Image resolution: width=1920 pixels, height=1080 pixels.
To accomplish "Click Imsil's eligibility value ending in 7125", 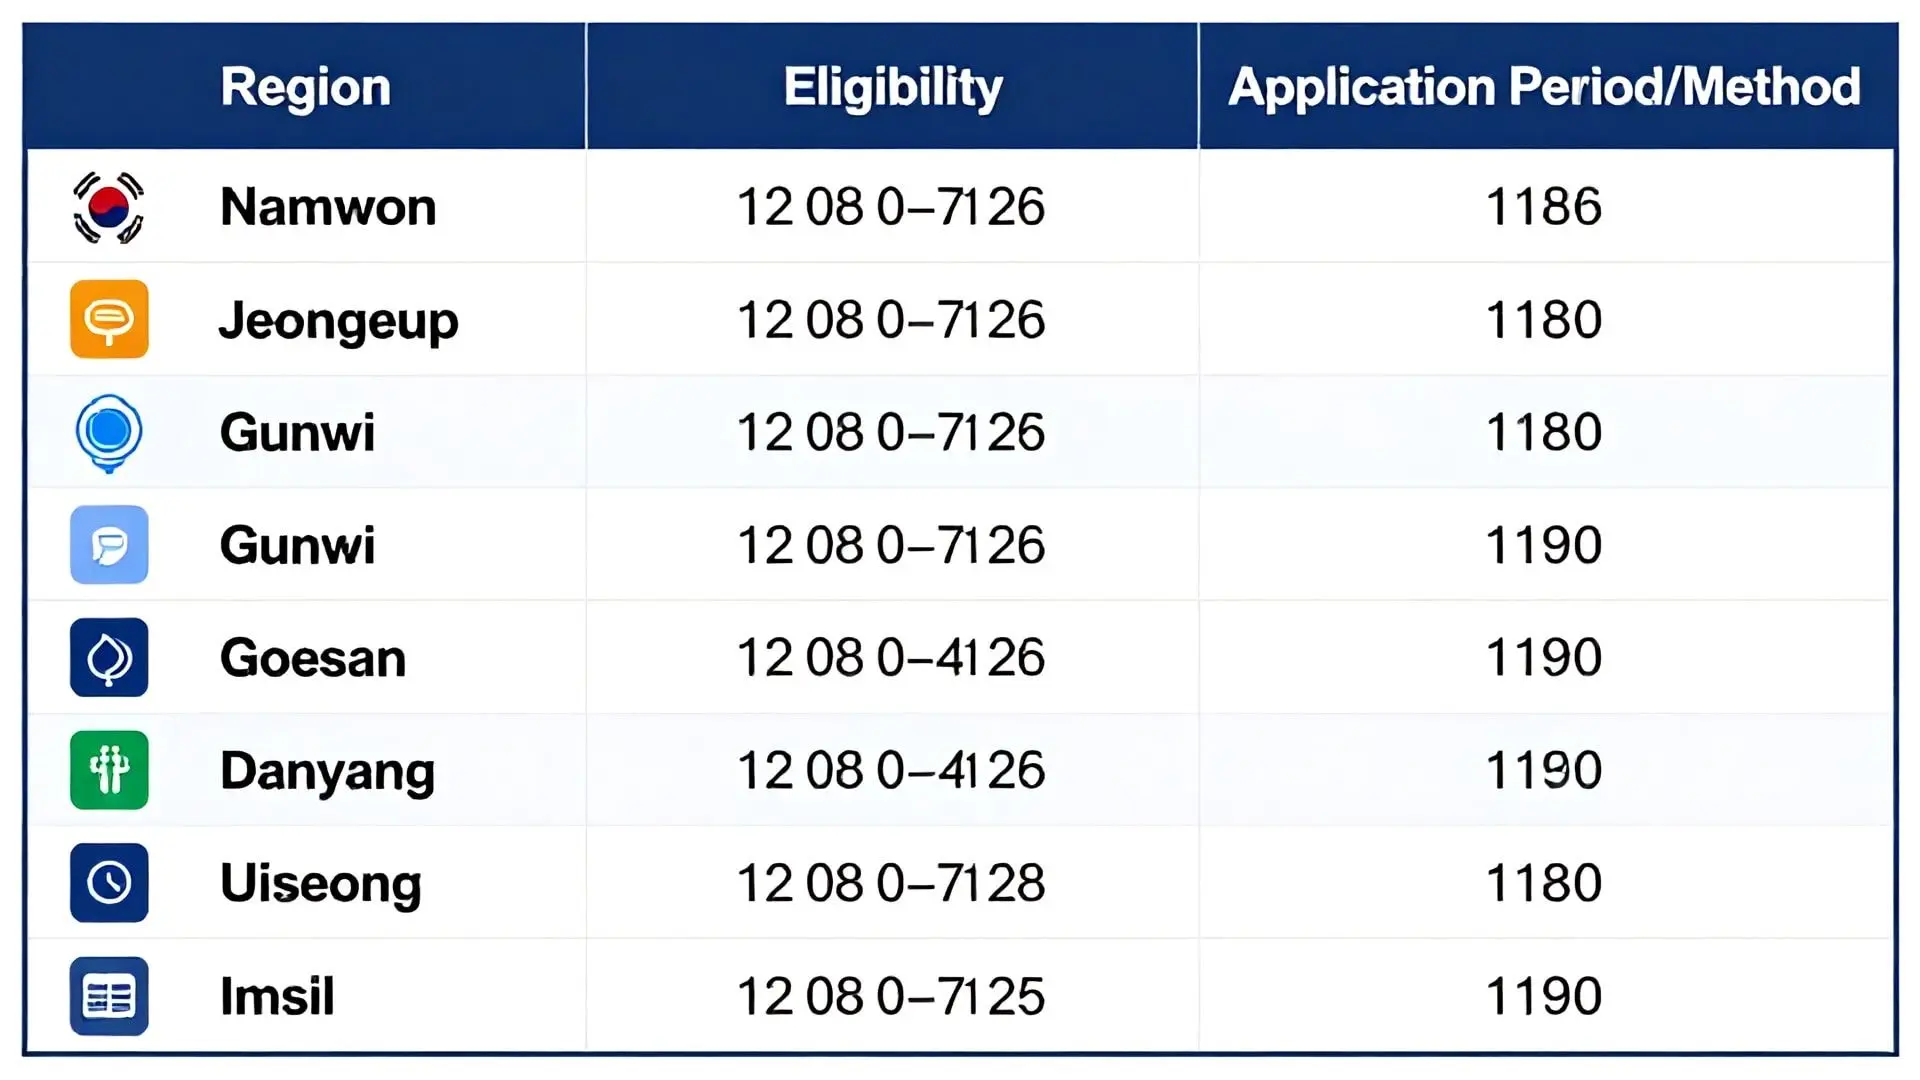I will click(x=890, y=997).
